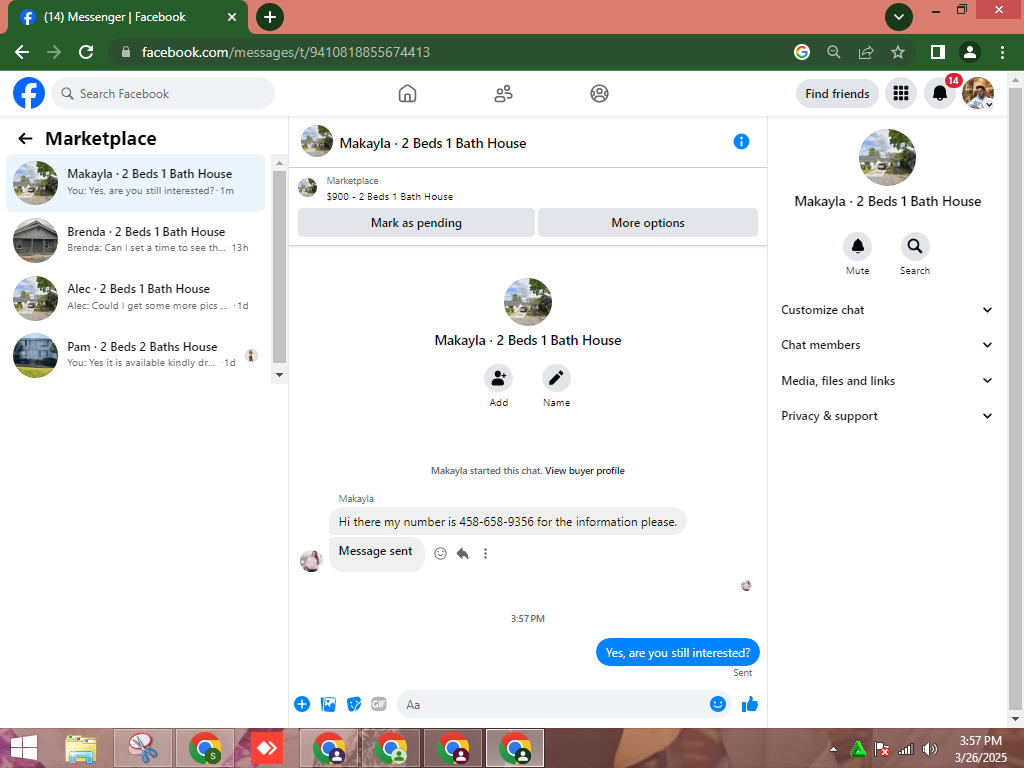Switch to Messenger Facebook browser tab
The width and height of the screenshot is (1024, 768).
[x=127, y=17]
